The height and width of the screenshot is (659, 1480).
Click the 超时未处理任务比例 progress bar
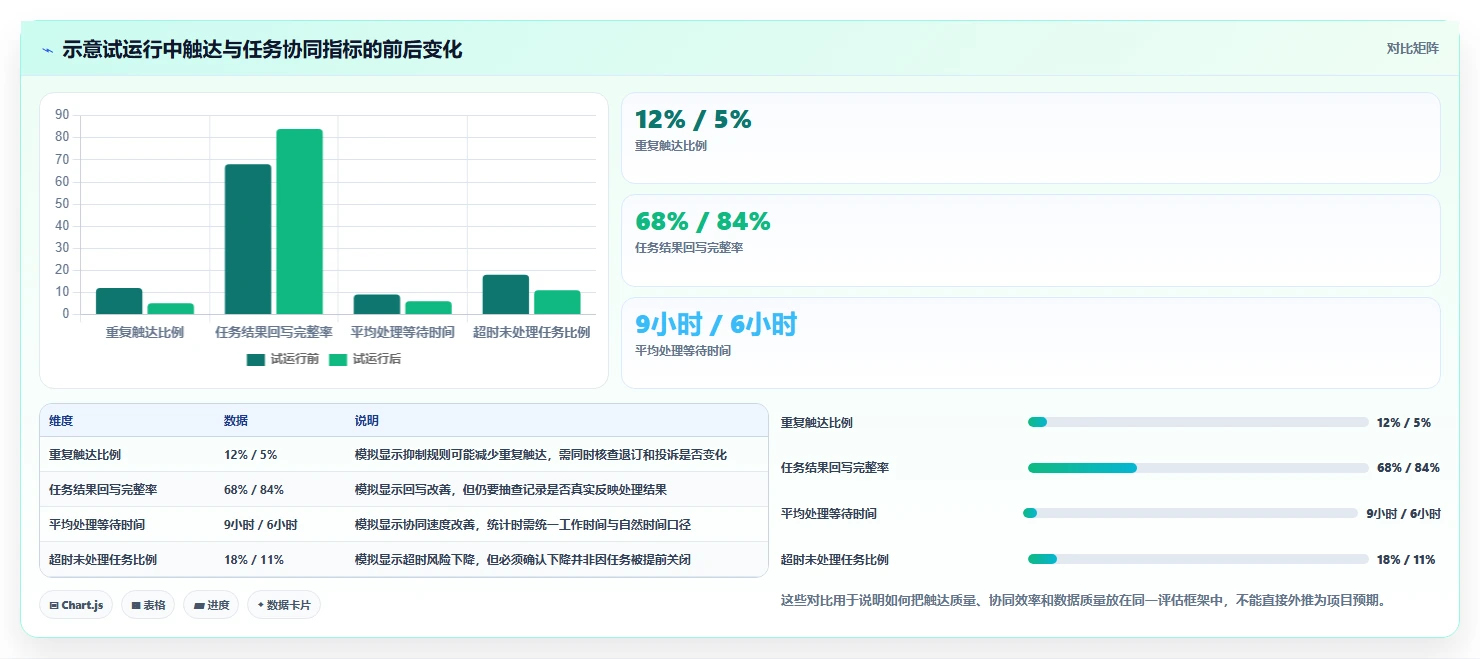pos(1198,559)
